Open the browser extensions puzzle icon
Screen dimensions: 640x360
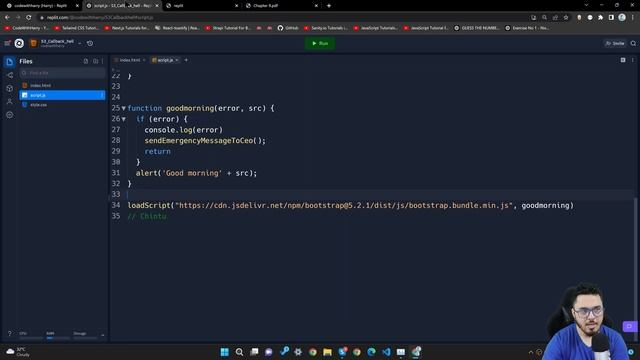coord(600,18)
